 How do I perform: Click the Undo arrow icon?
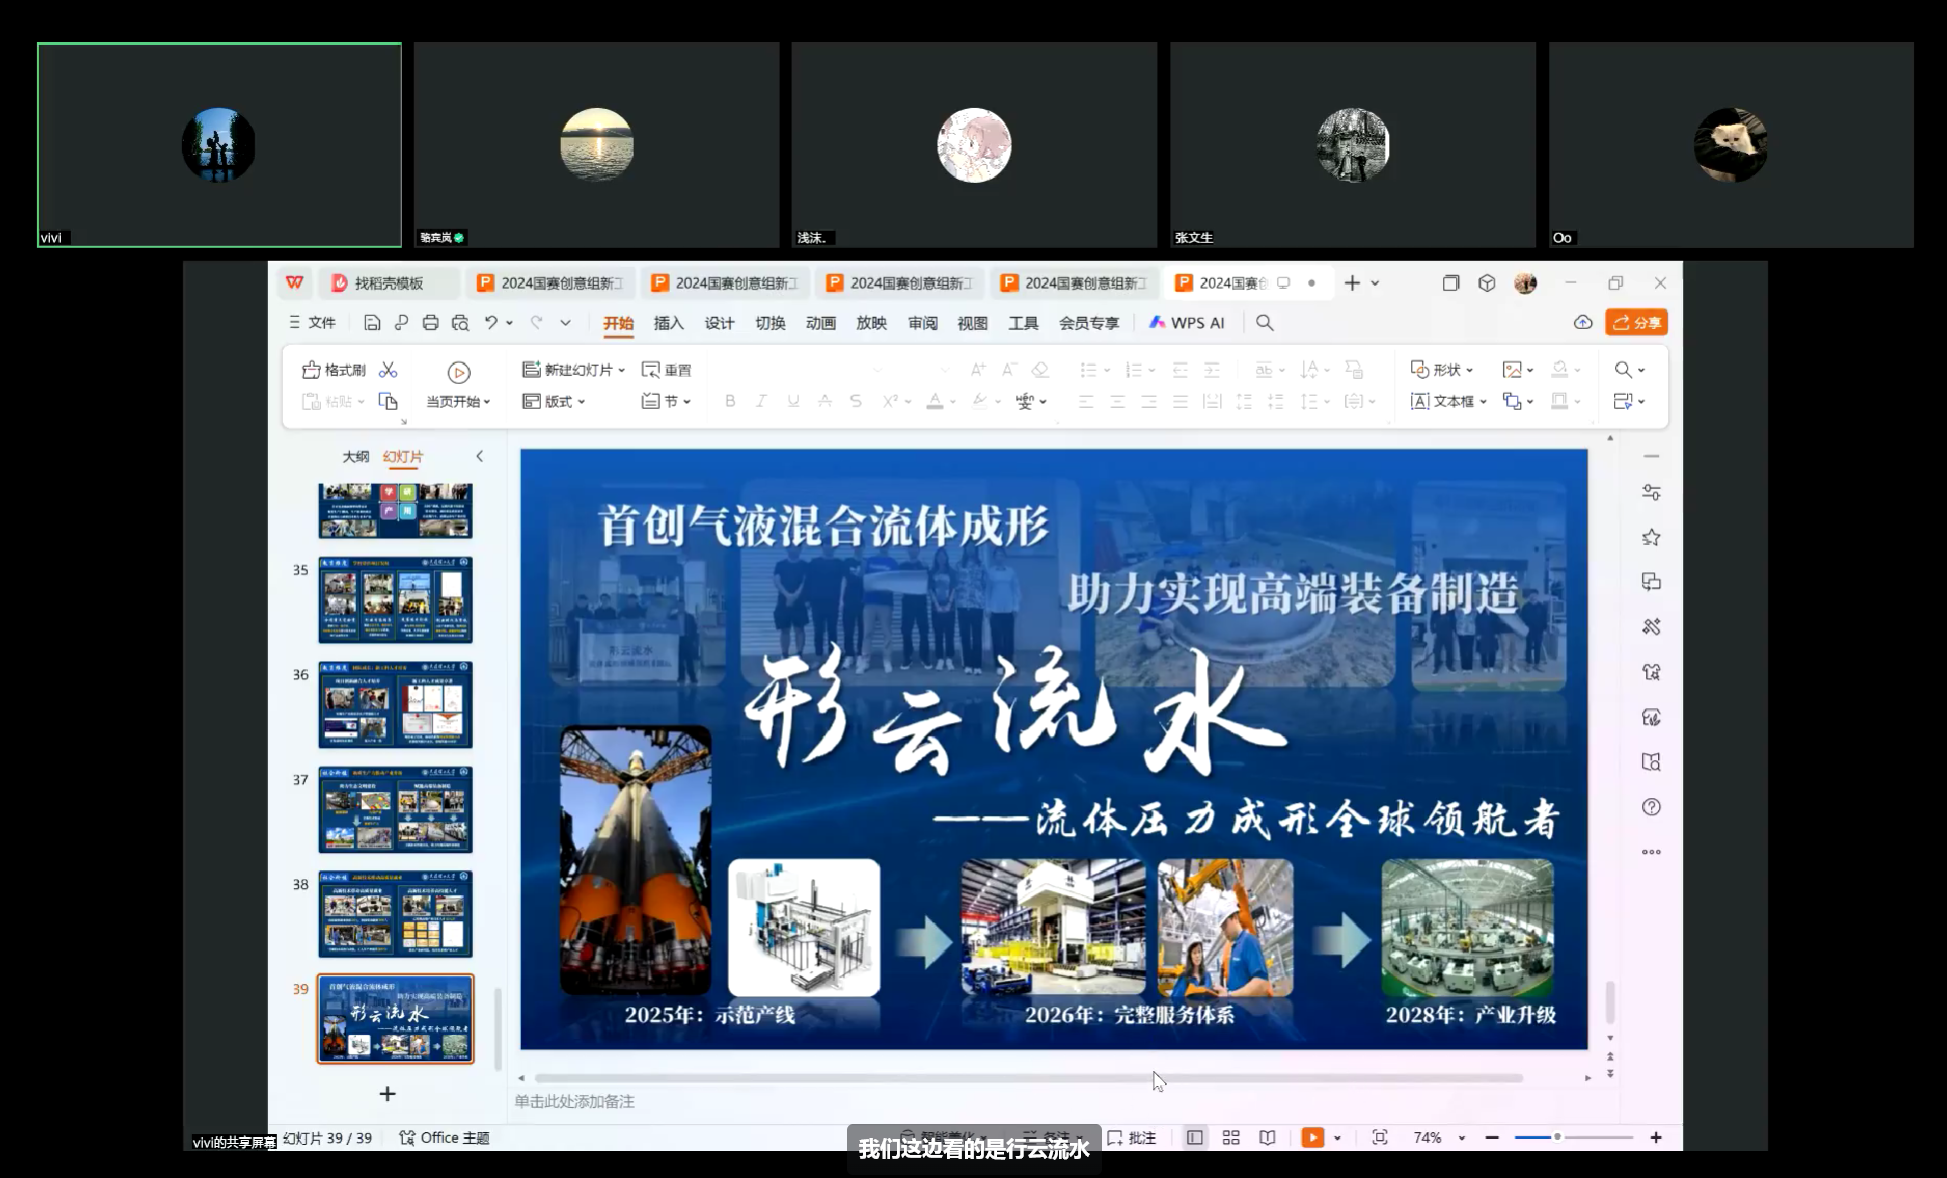(x=491, y=323)
